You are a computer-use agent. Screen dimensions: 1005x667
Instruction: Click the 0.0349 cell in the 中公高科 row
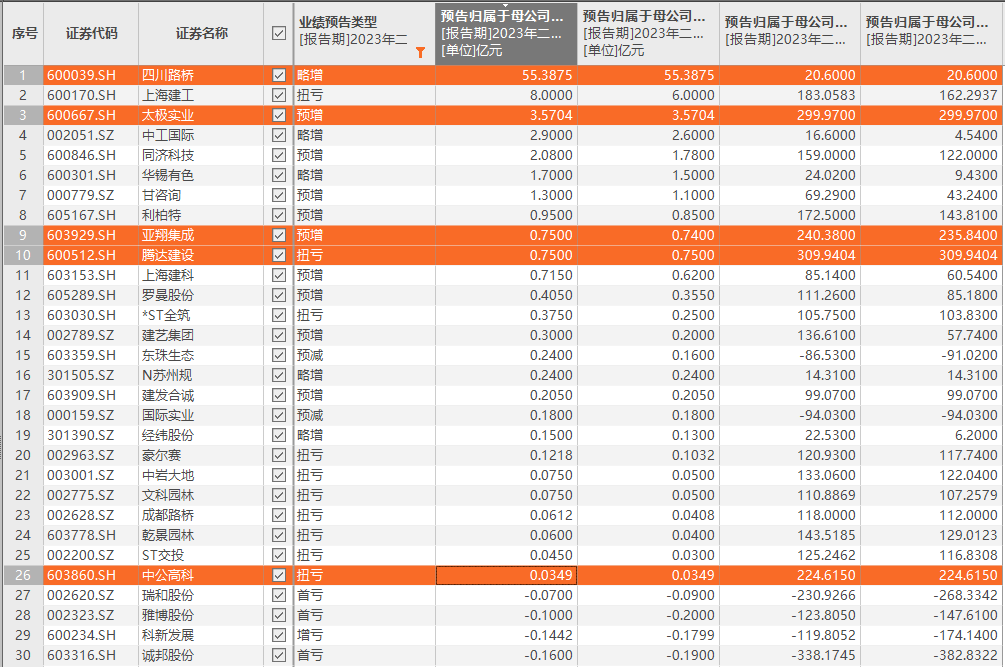click(505, 575)
